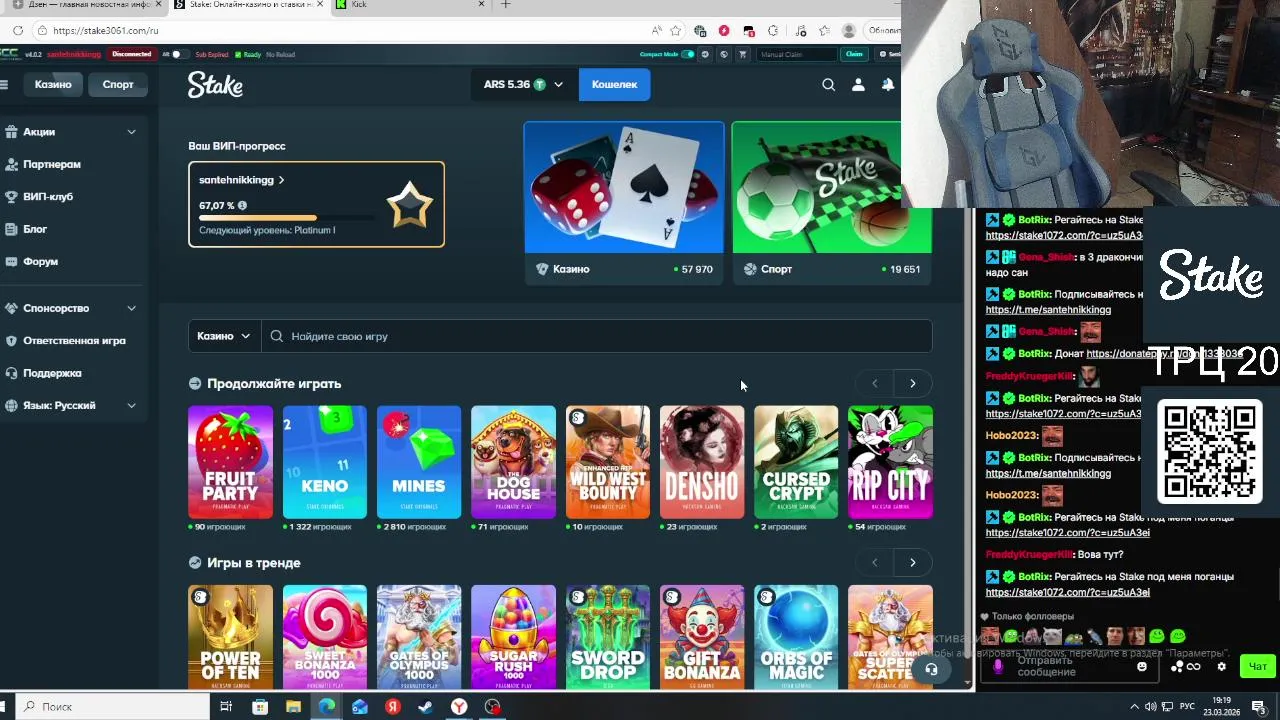1280x720 pixels.
Task: Show next Игры в тренде games arrow
Action: point(912,562)
